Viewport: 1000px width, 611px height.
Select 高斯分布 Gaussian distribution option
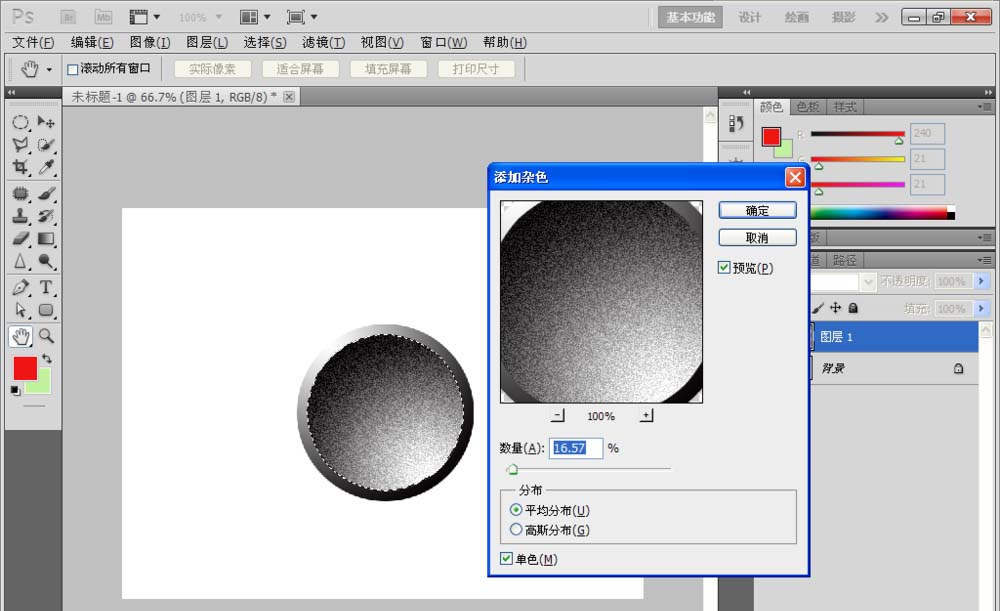click(x=516, y=530)
